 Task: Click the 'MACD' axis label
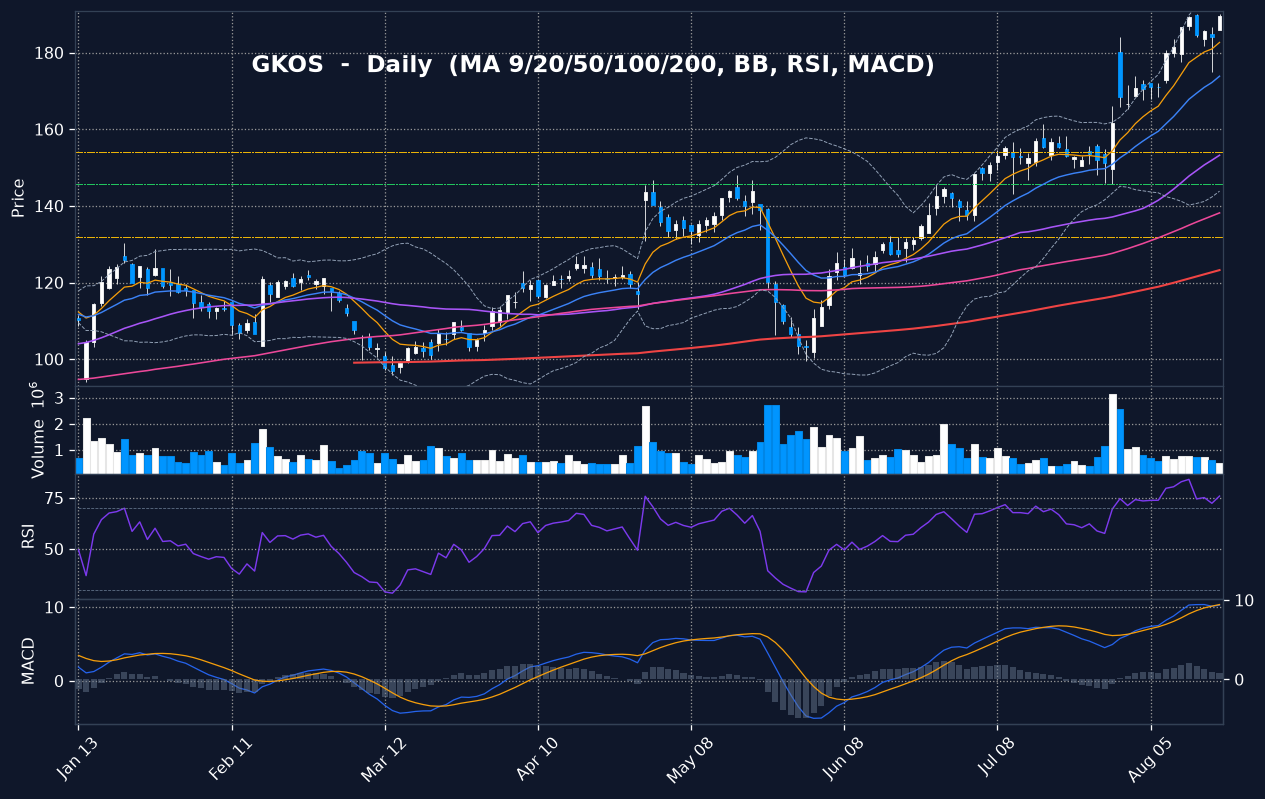tap(28, 661)
